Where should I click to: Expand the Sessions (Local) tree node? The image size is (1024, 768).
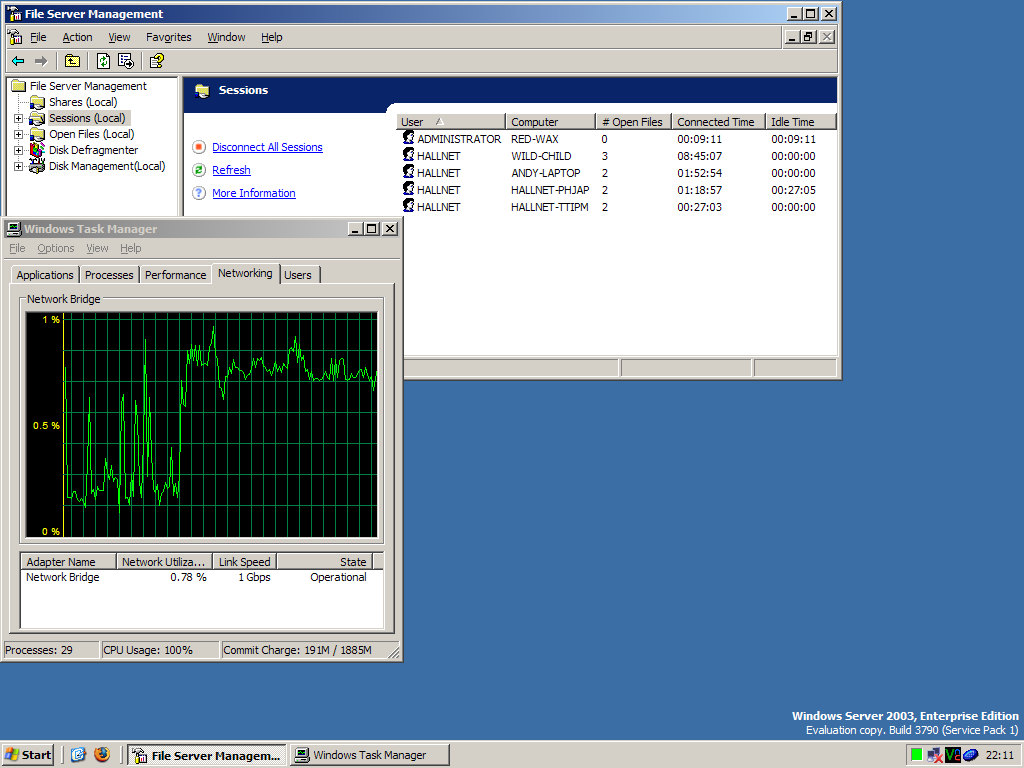click(18, 118)
